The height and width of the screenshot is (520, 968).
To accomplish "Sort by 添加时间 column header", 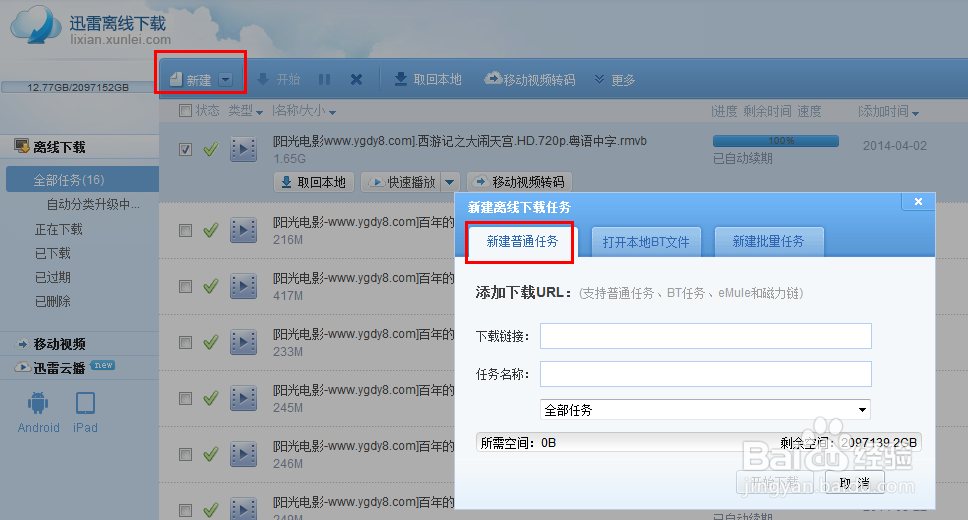I will 888,112.
